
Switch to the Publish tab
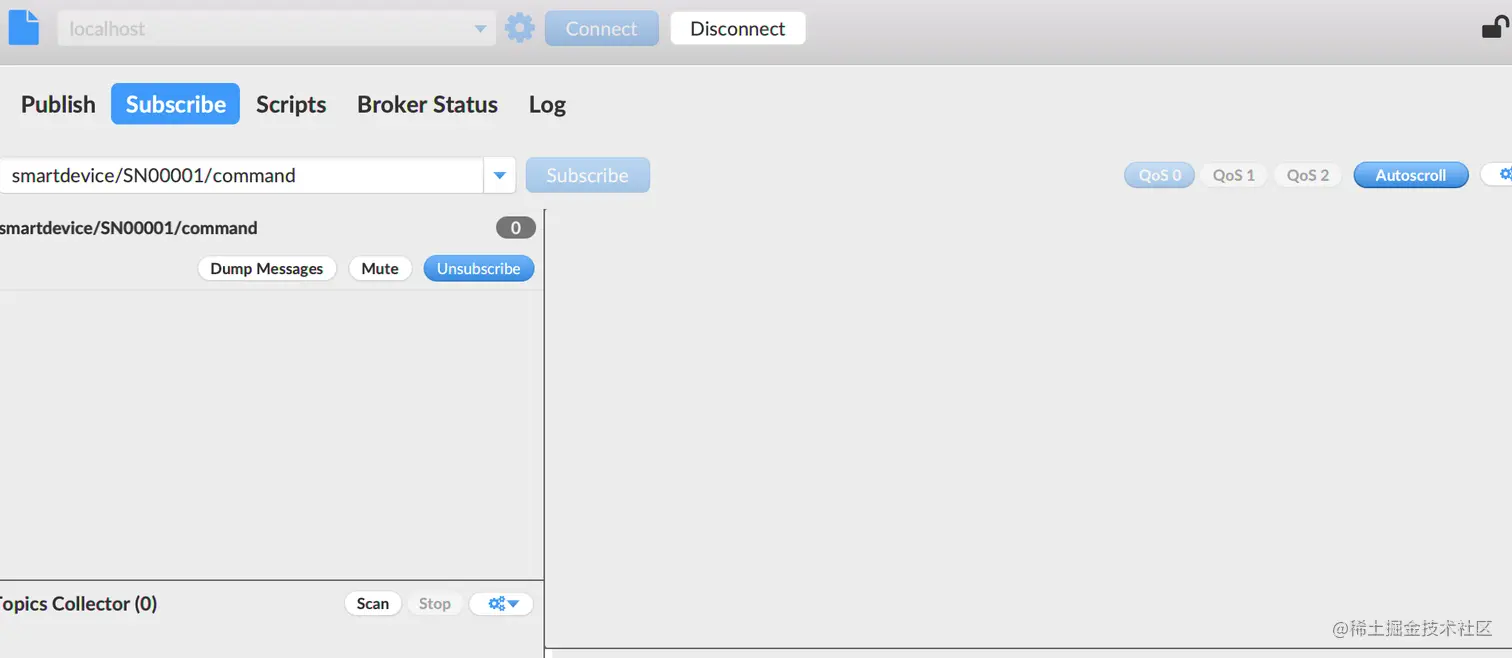(58, 104)
